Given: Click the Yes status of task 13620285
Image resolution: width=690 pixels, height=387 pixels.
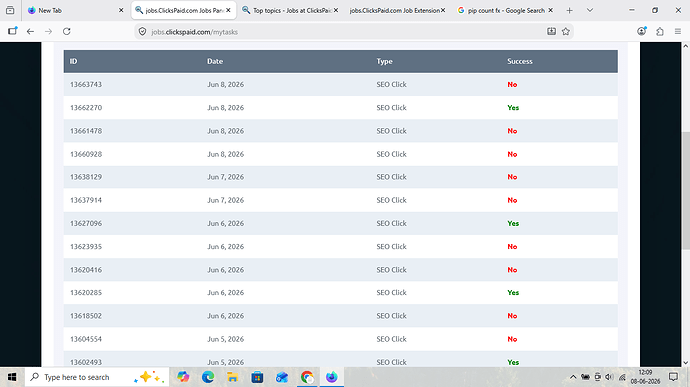Looking at the screenshot, I should (513, 293).
